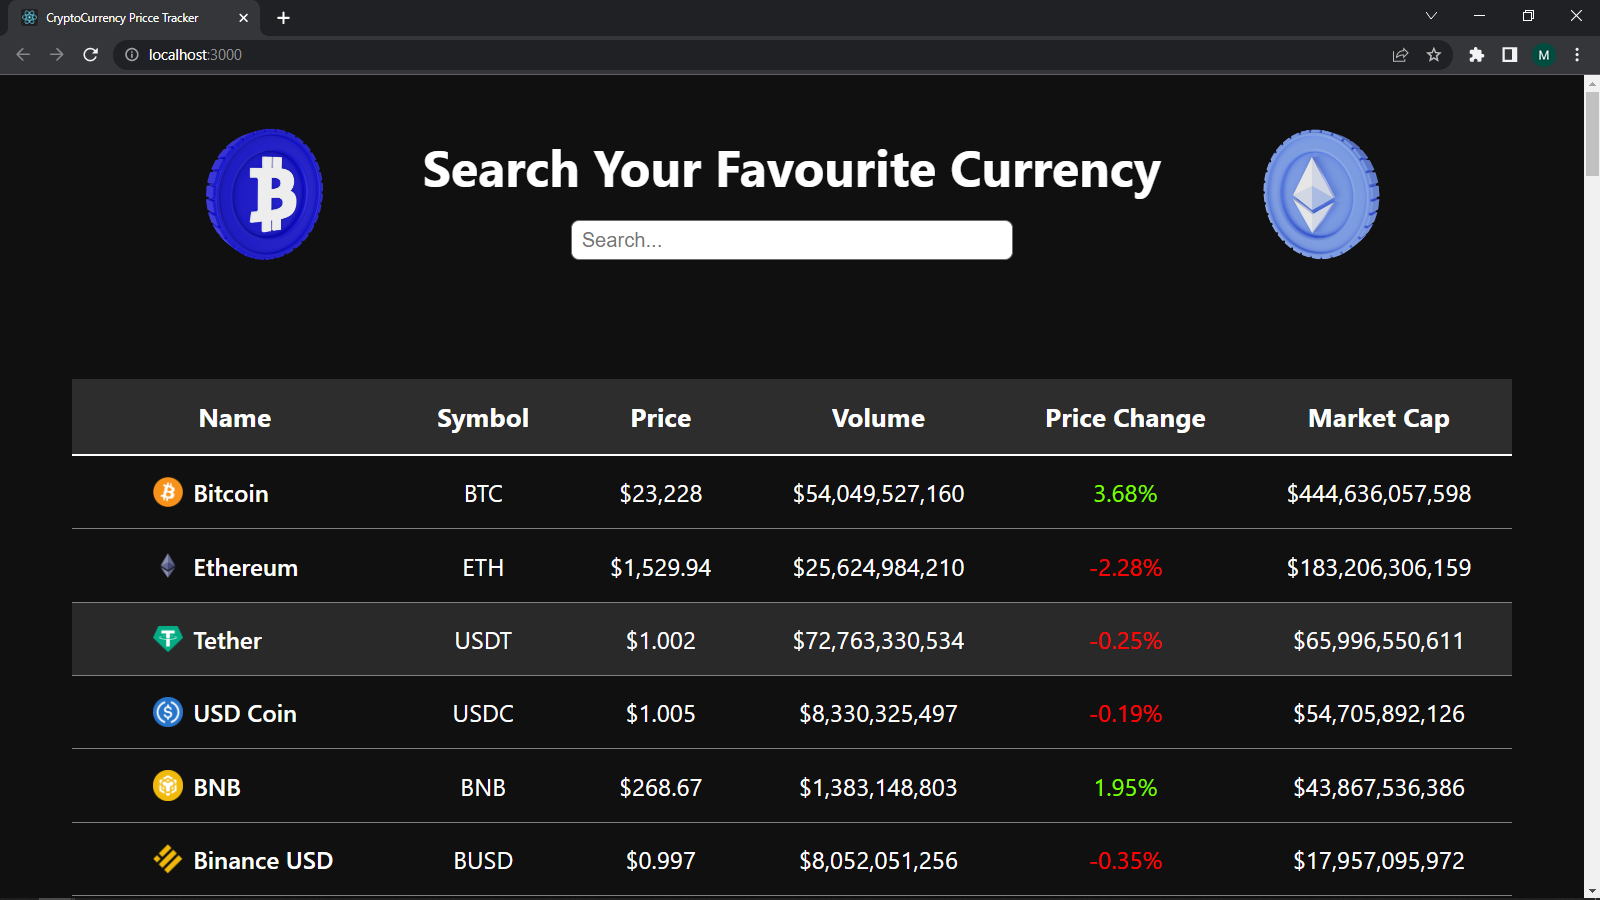The width and height of the screenshot is (1600, 900).
Task: Click Ethereum price $1,529.94
Action: pos(661,568)
